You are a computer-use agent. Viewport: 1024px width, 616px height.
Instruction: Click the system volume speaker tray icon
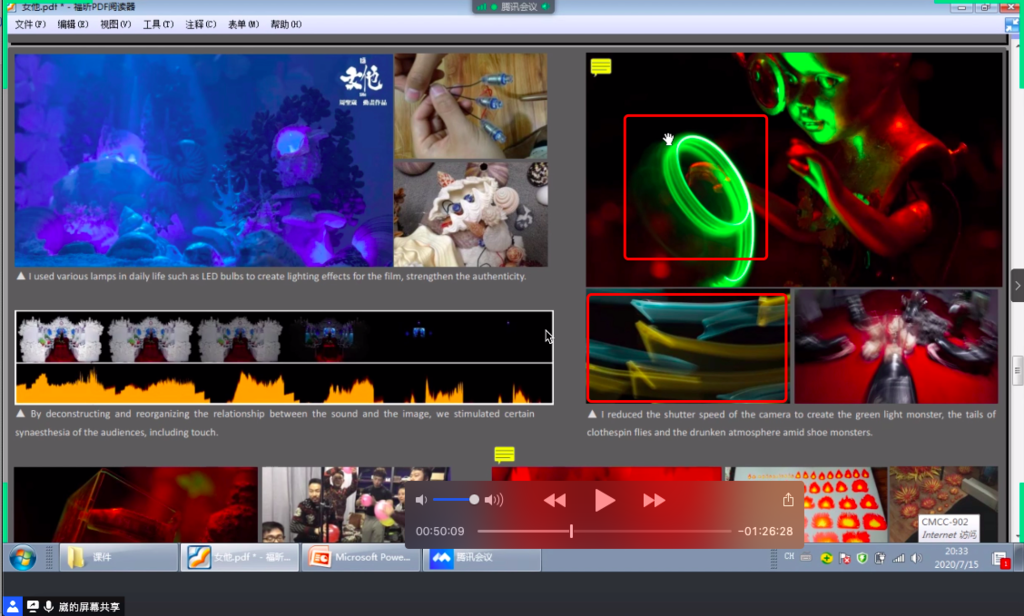point(916,558)
